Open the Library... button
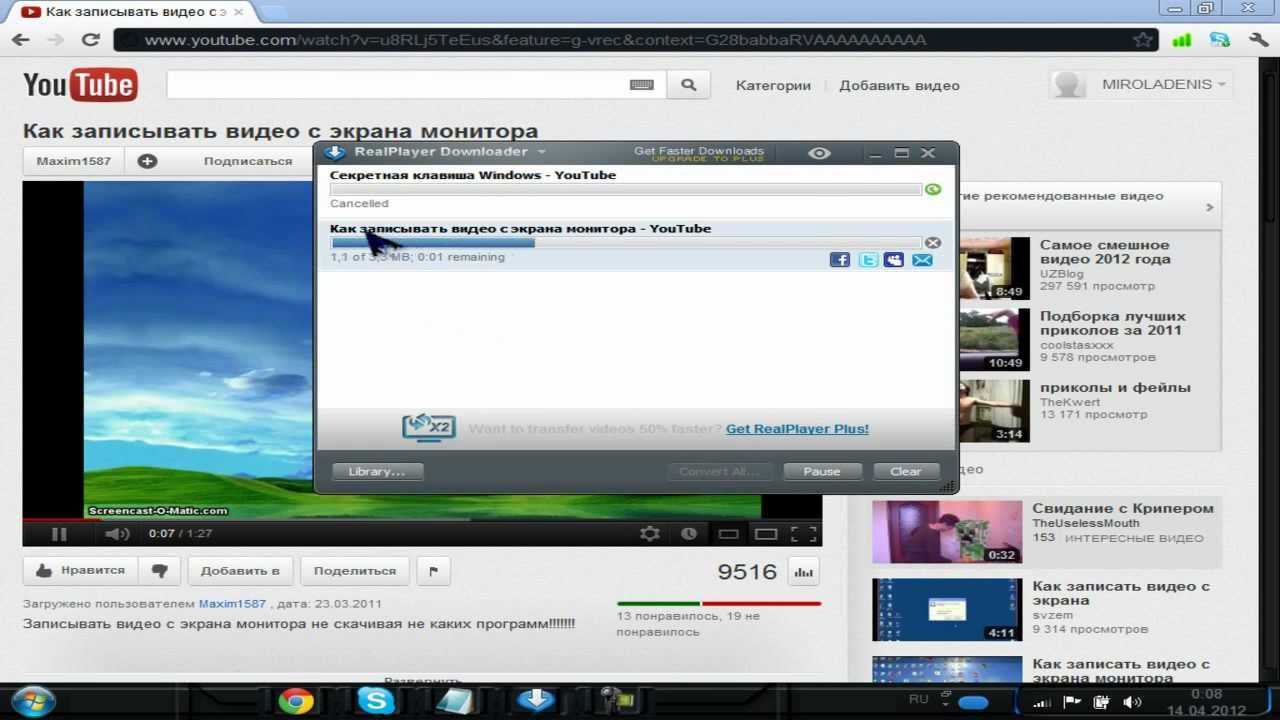1280x720 pixels. [x=377, y=471]
